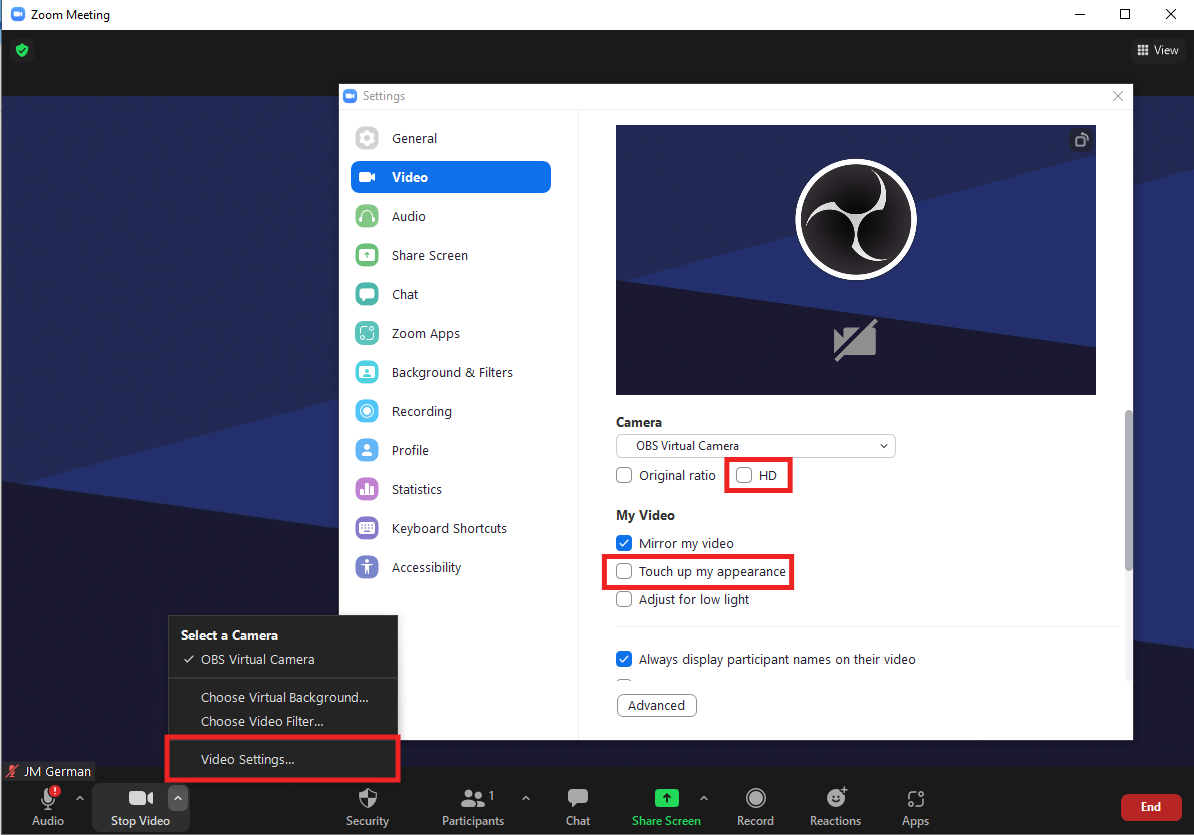Open the View layout menu

1157,50
